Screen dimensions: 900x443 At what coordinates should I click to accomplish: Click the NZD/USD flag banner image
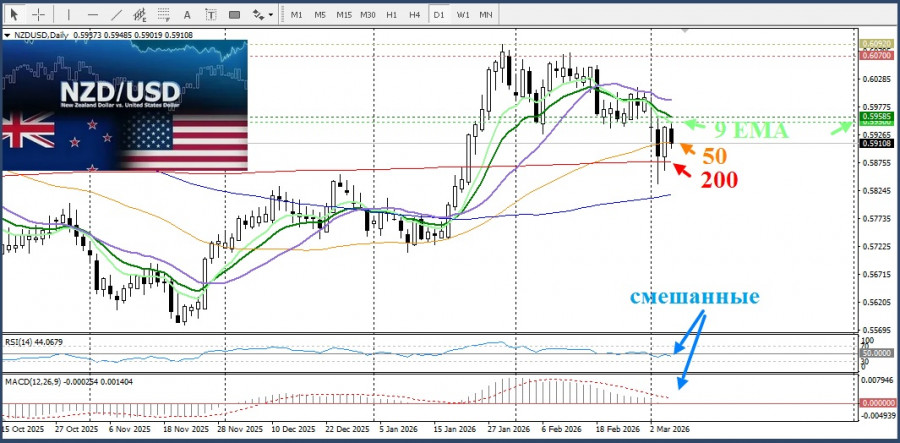[124, 106]
